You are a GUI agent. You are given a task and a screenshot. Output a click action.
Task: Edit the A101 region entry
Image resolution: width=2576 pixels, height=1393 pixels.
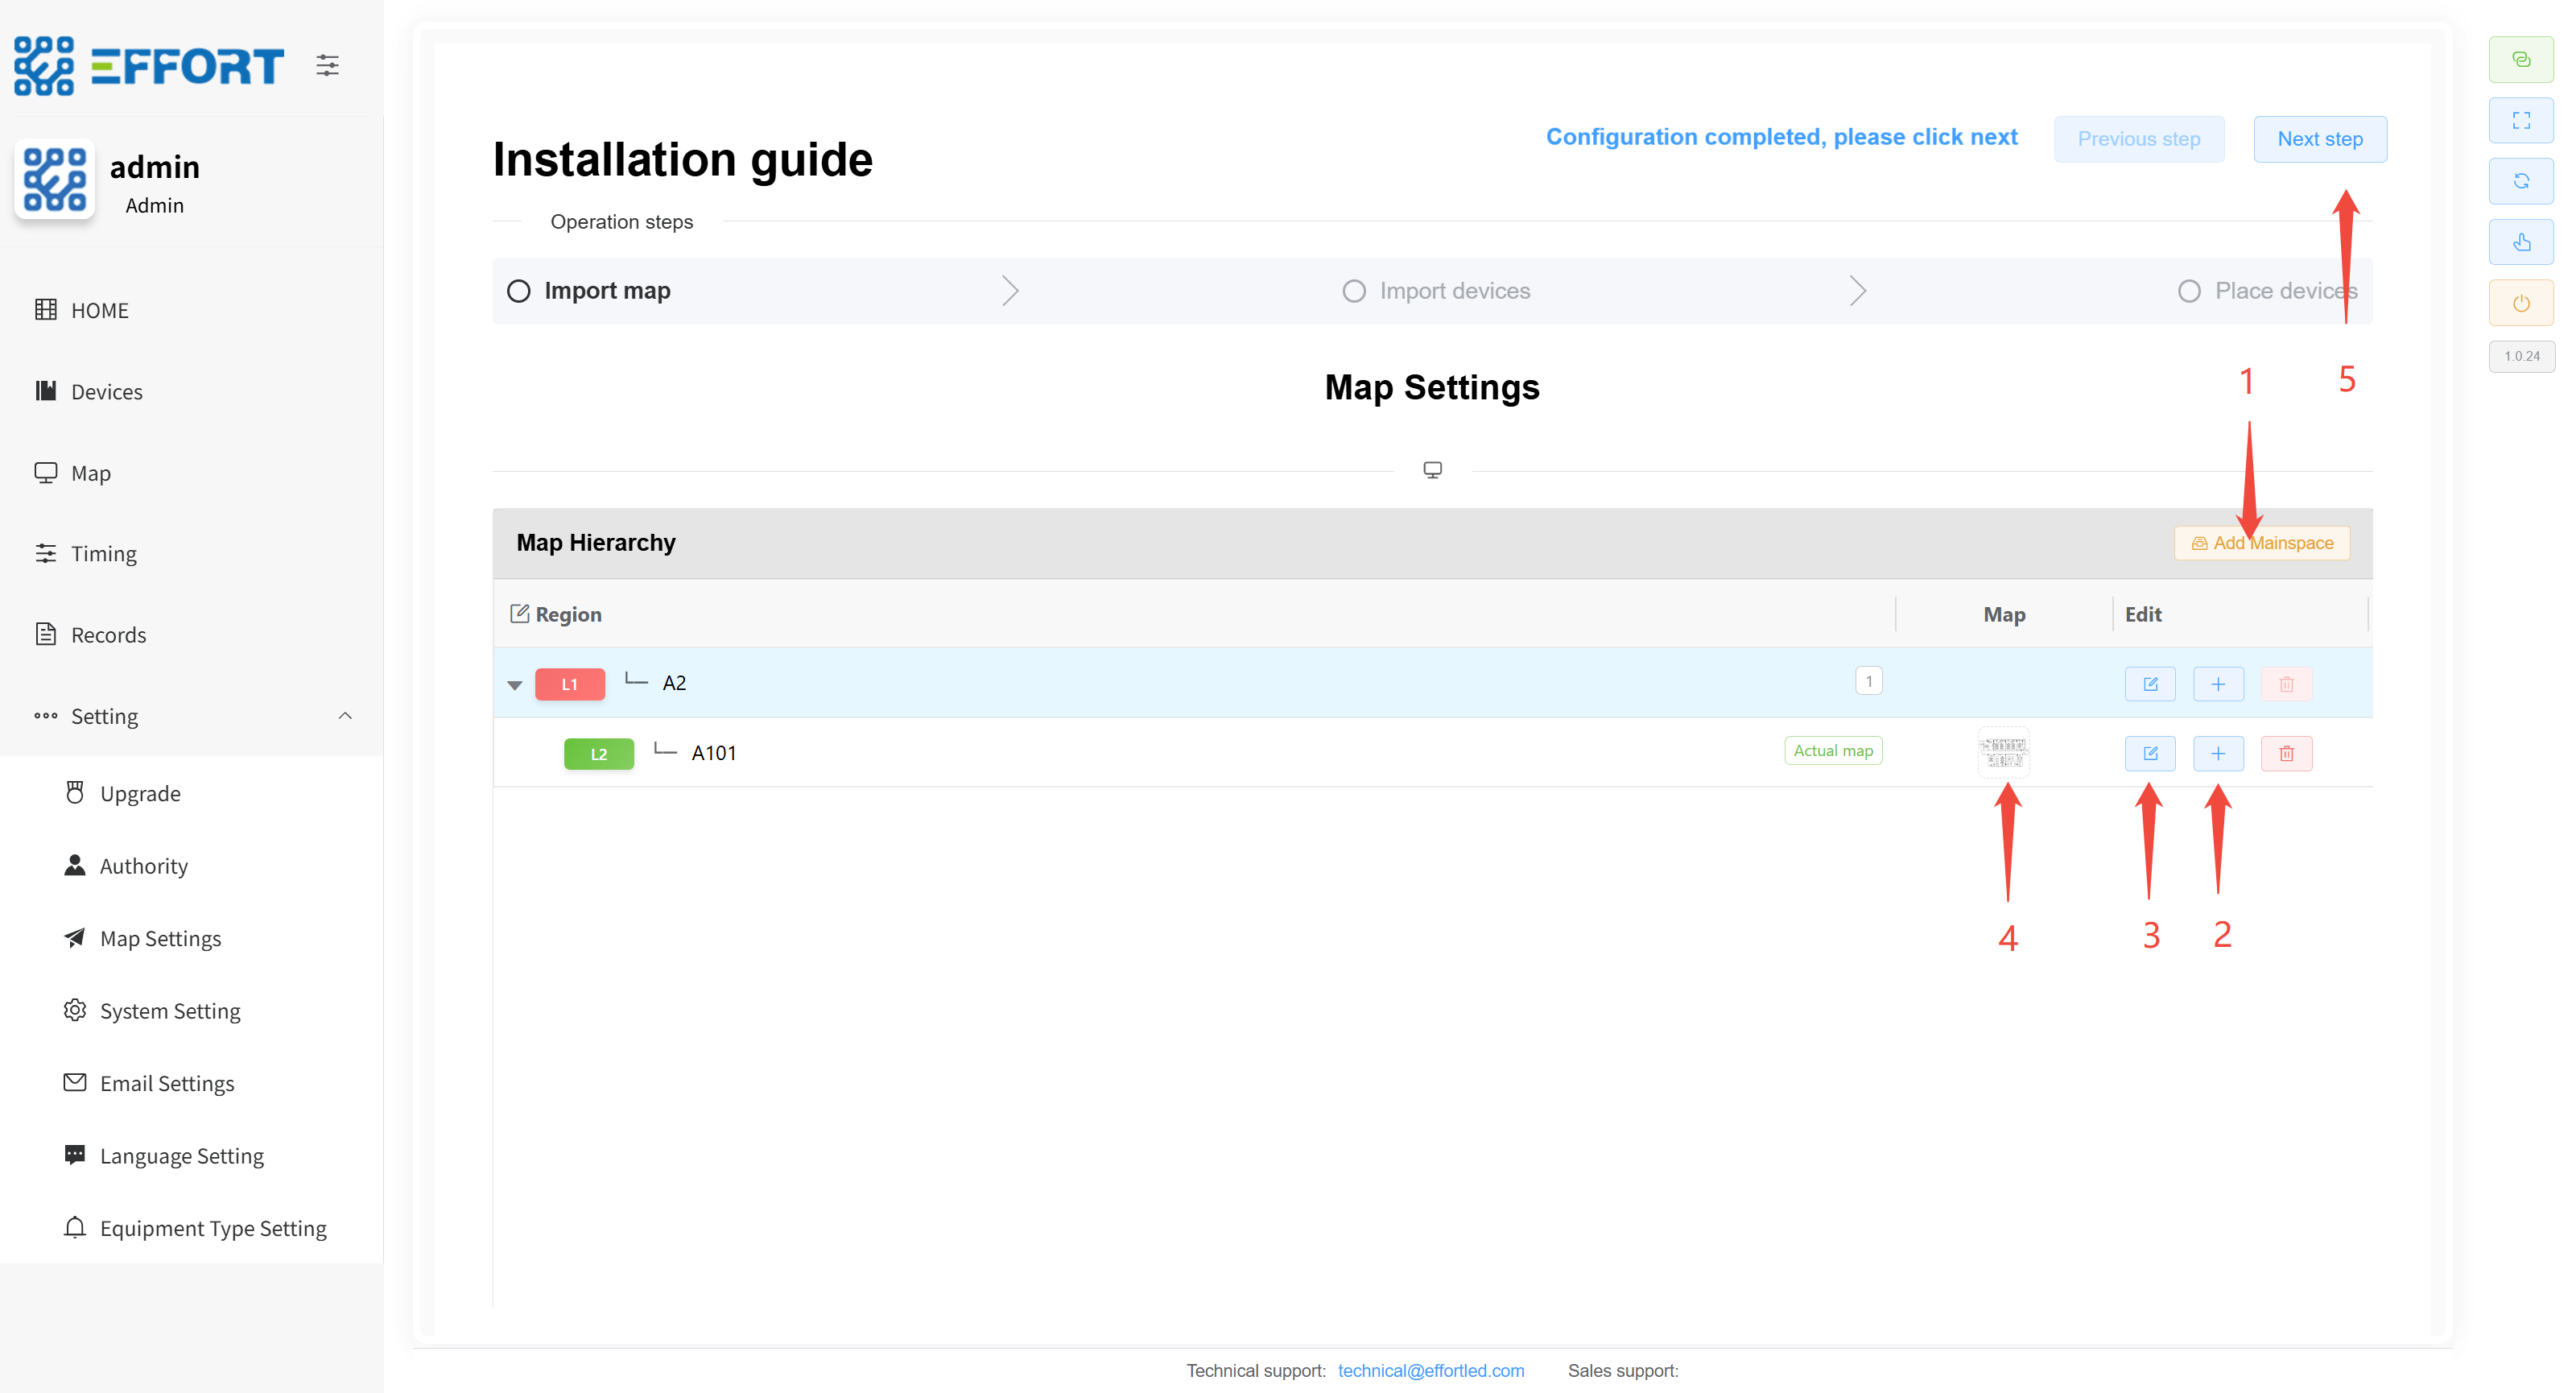[x=2149, y=753]
